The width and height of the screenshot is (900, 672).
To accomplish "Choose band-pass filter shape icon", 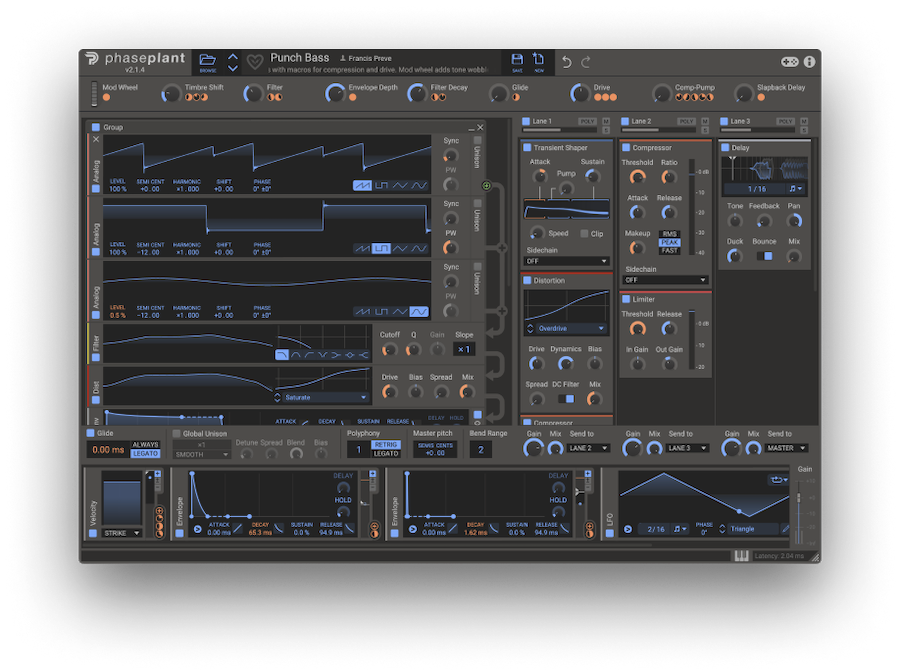I will click(295, 355).
